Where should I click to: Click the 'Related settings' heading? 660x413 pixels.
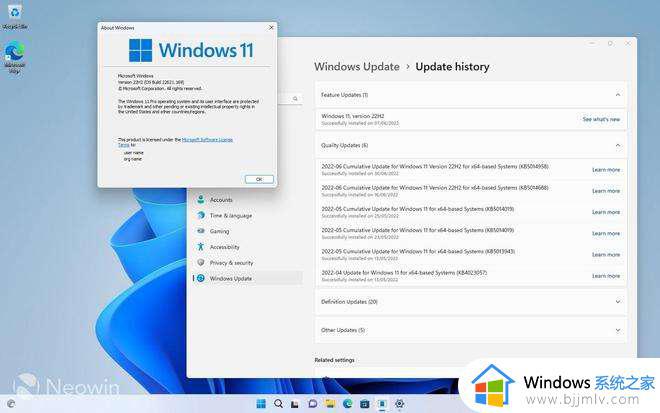335,360
